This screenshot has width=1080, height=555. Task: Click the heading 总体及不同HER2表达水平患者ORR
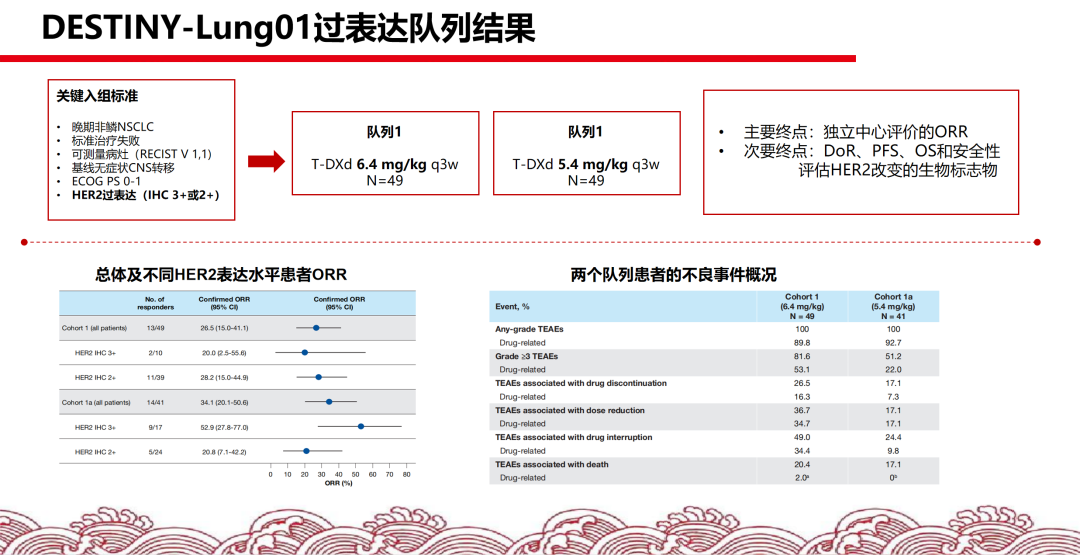click(x=220, y=275)
